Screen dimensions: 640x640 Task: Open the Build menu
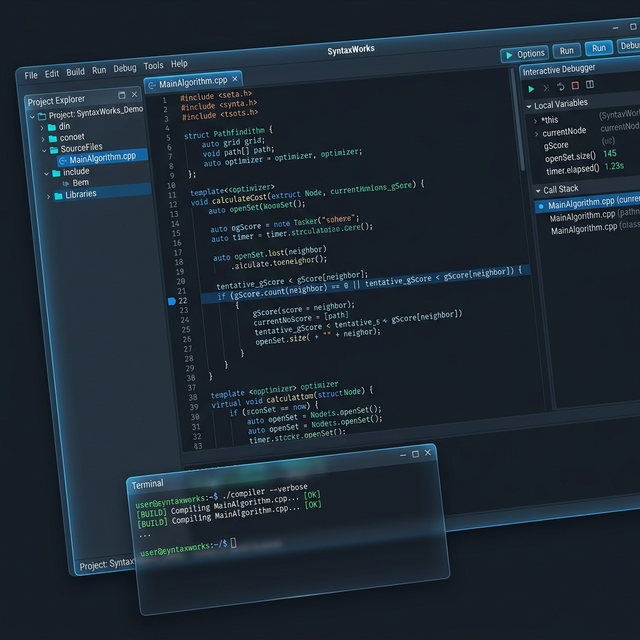pos(75,73)
